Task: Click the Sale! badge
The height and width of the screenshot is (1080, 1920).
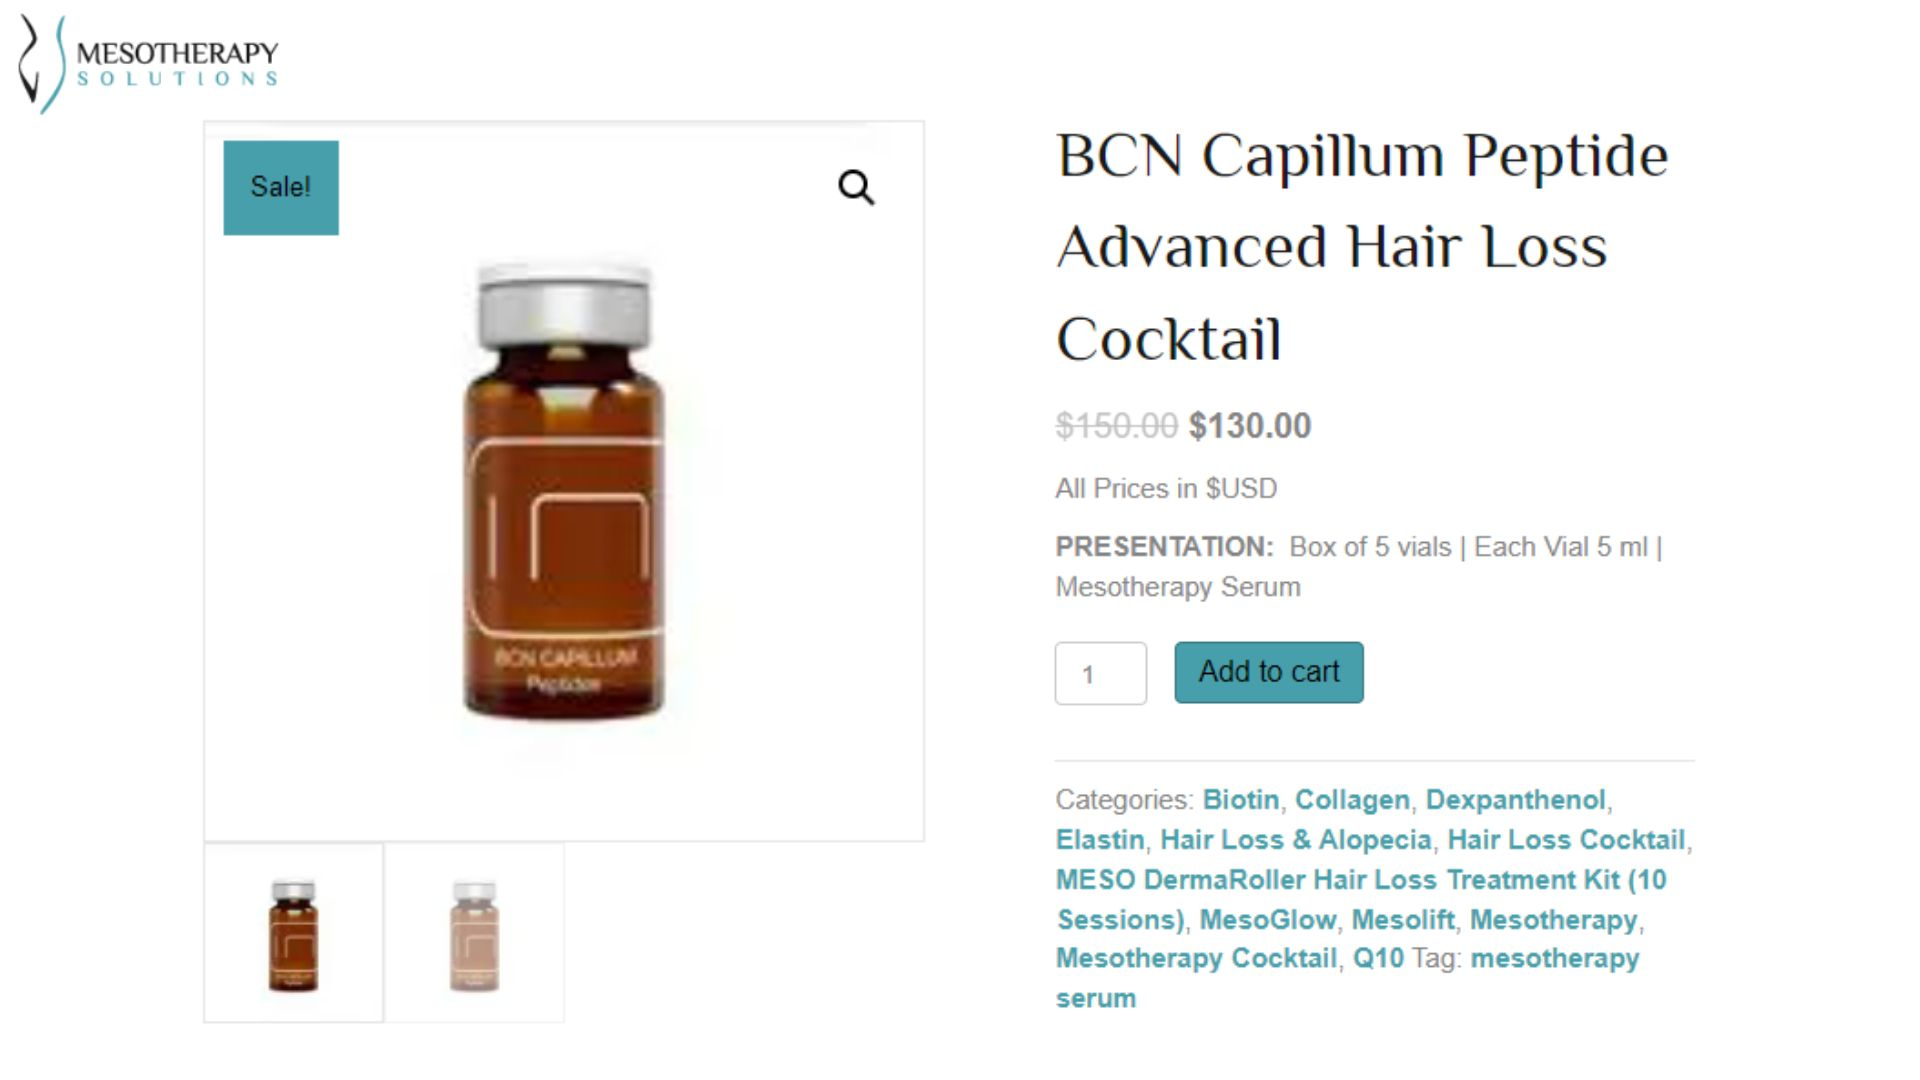Action: tap(281, 188)
